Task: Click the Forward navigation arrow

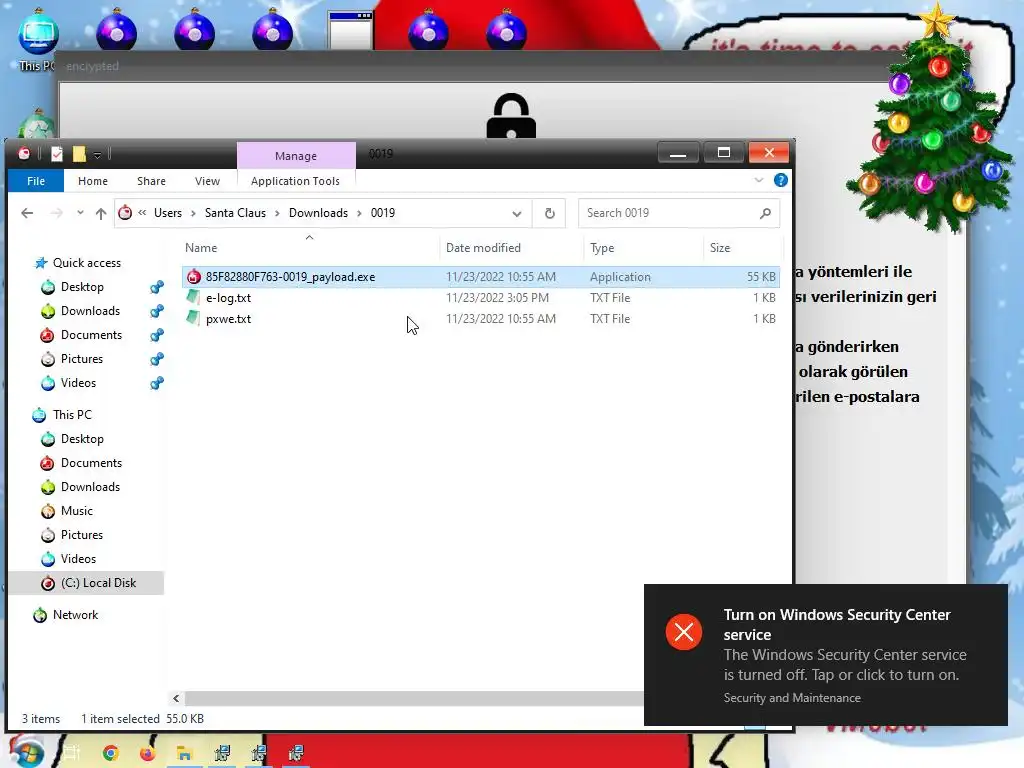Action: pyautogui.click(x=57, y=213)
